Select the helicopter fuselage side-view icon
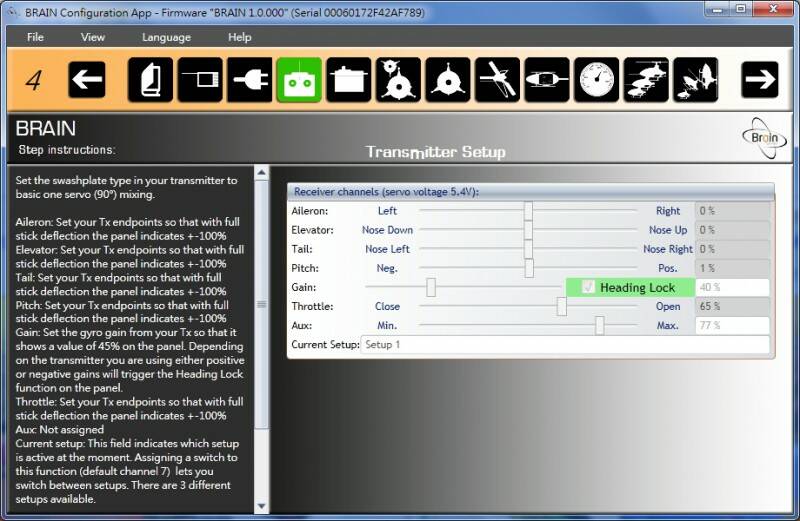The height and width of the screenshot is (521, 800). (547, 80)
